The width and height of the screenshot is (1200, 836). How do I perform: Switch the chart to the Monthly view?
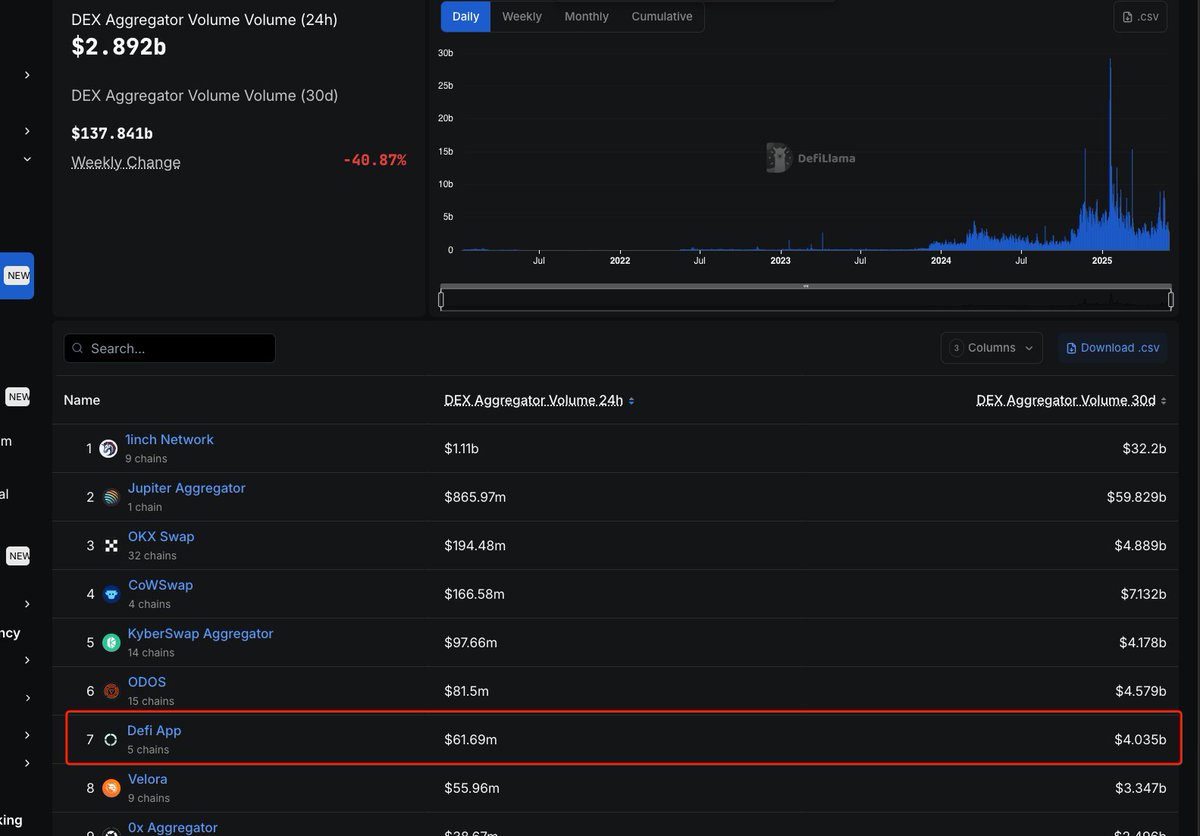586,16
